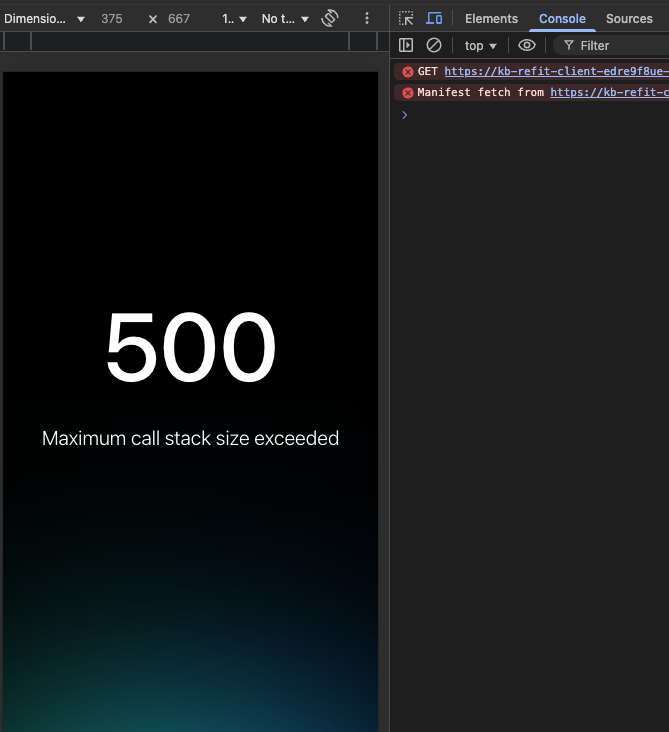Screen dimensions: 669x732
Task: Switch to the Elements tab
Action: coord(491,19)
